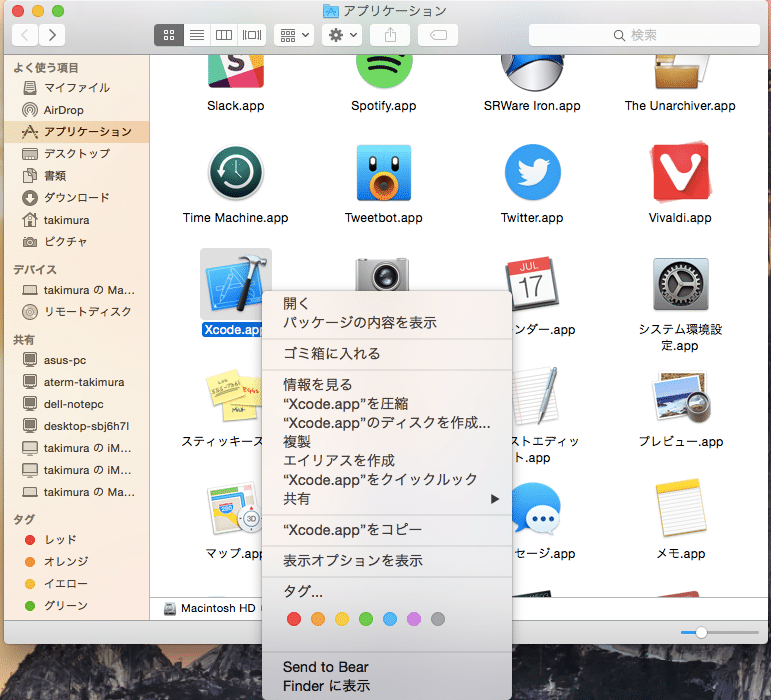Viewport: 771px width, 700px height.
Task: Choose “Xcode.app”をコピー menu item
Action: 387,530
